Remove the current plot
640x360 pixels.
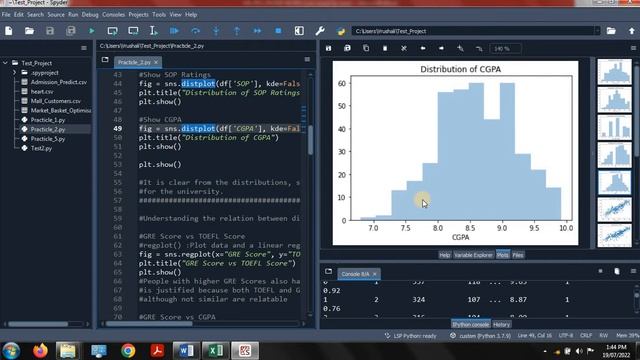click(x=385, y=48)
